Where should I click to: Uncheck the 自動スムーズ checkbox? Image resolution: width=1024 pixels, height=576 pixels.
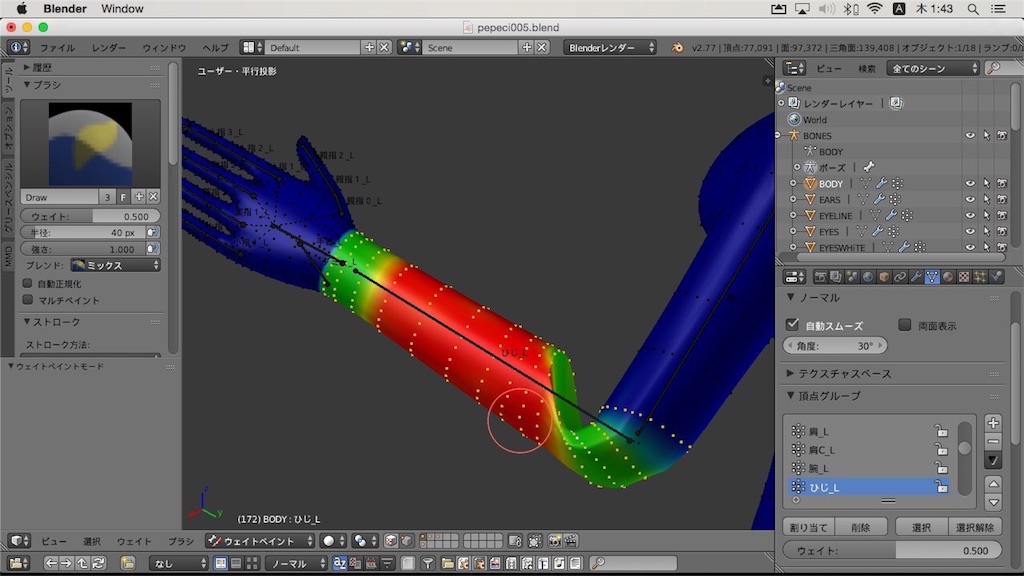point(792,325)
